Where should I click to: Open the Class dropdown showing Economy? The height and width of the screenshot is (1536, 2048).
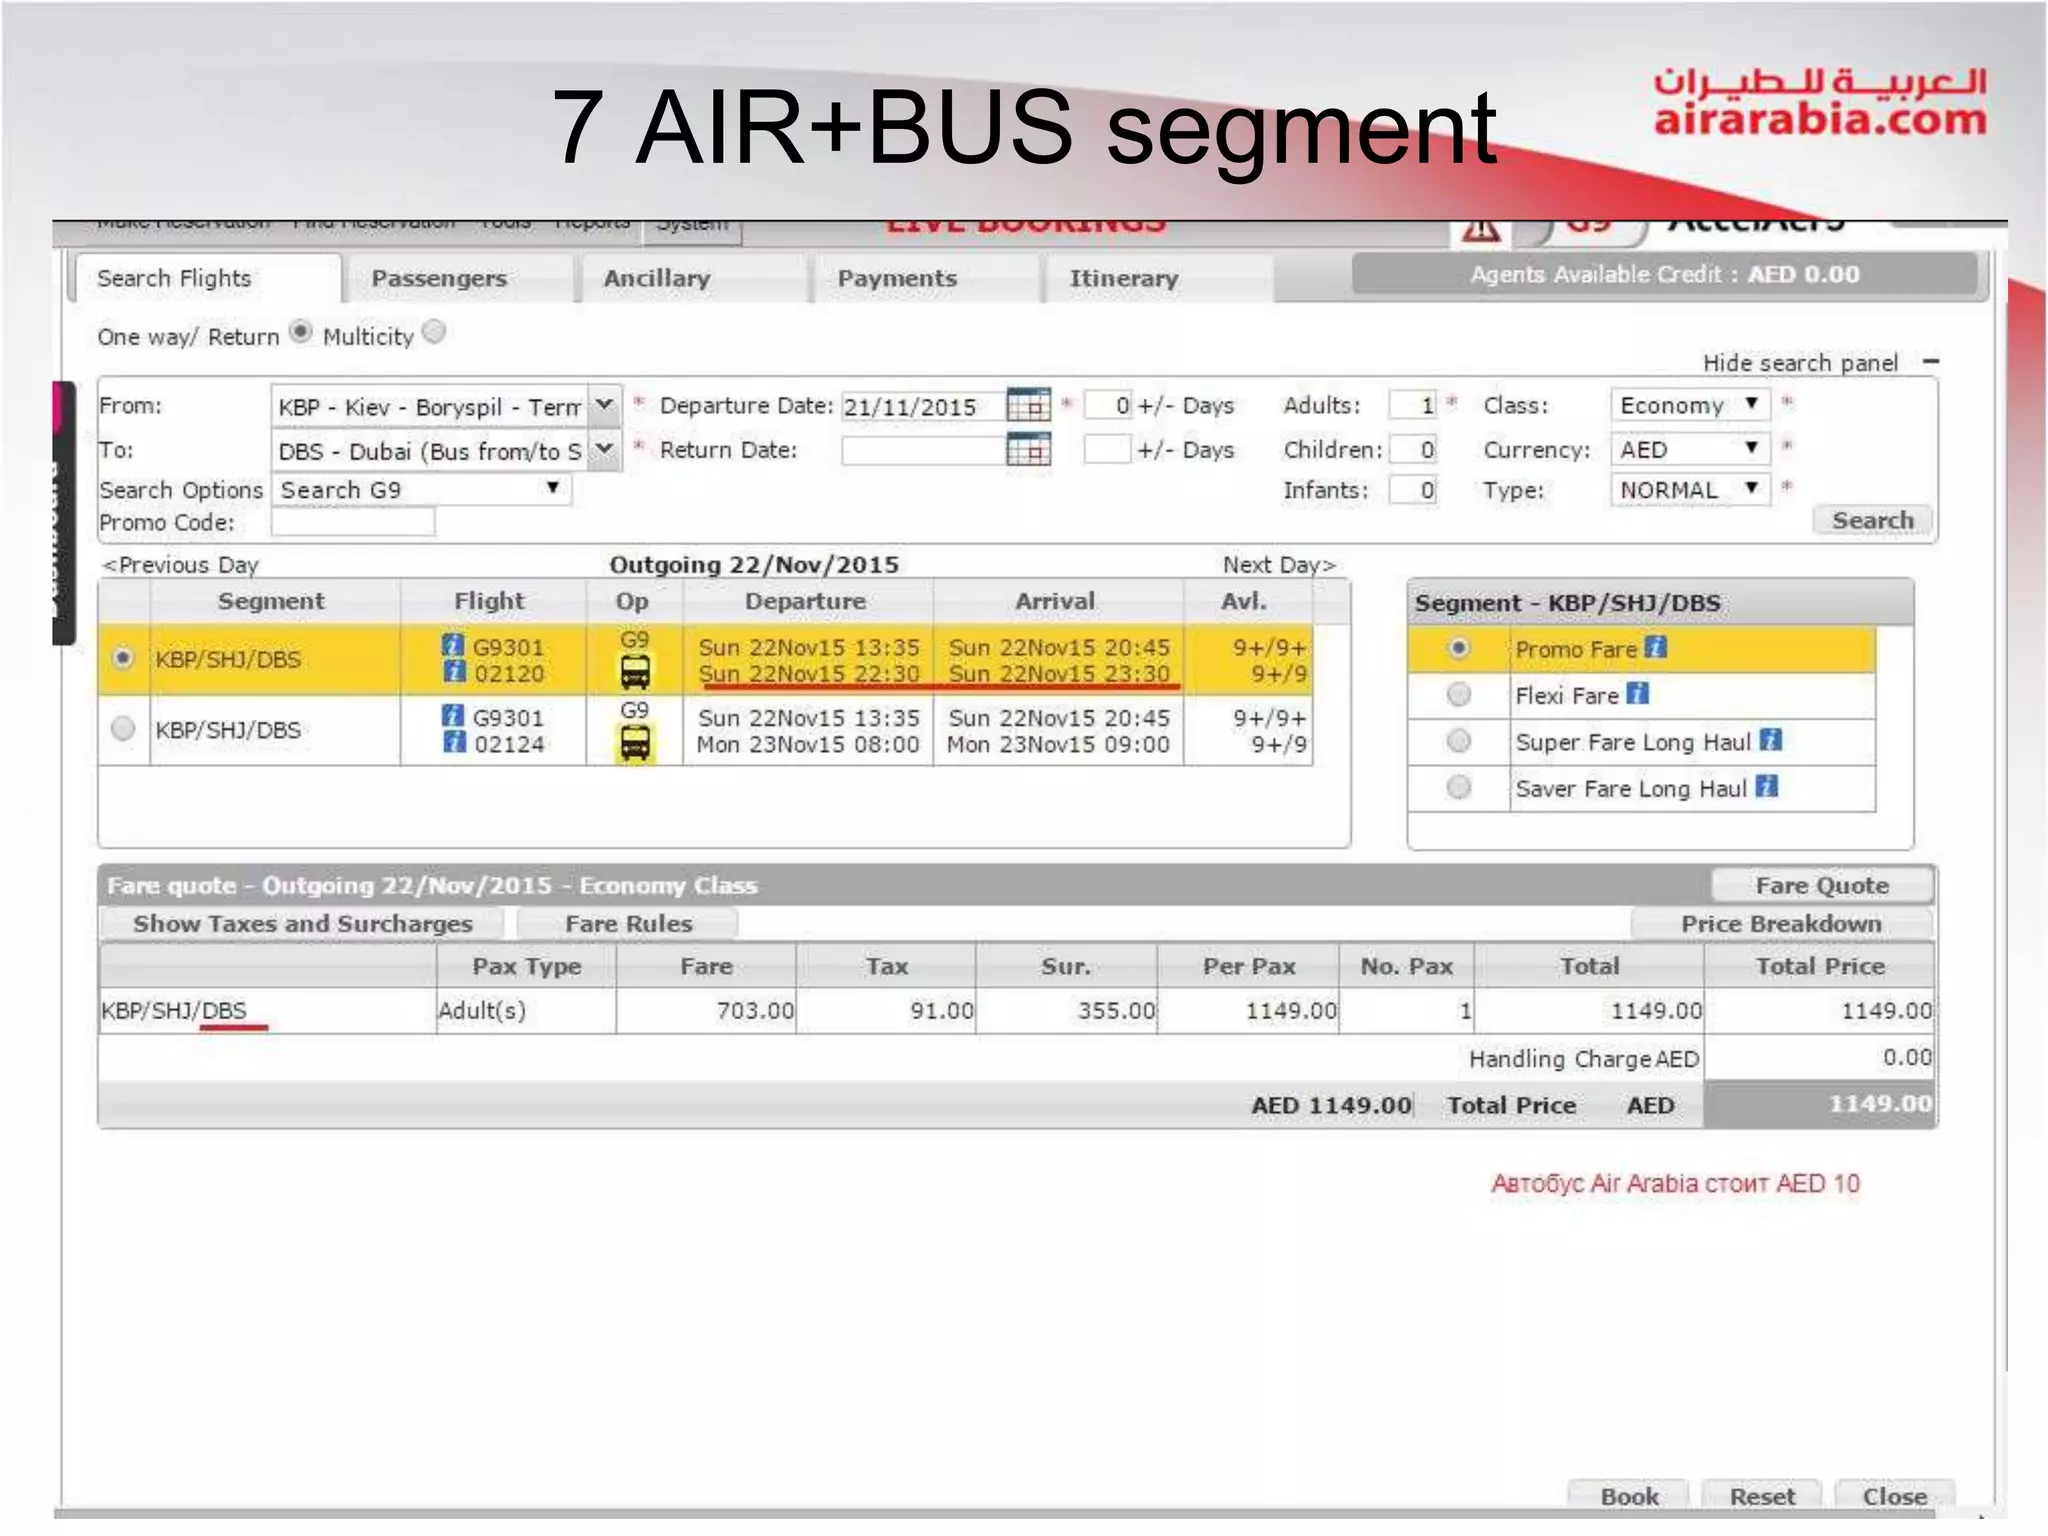[1690, 404]
